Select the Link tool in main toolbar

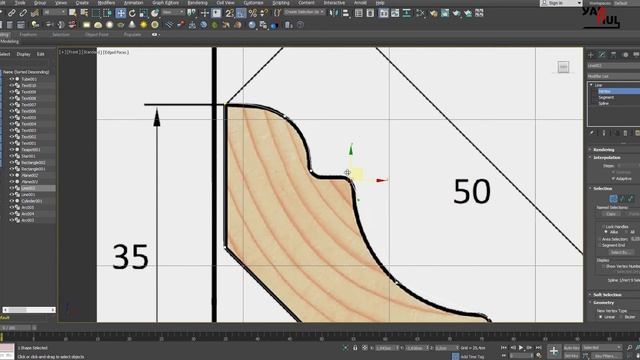[12, 13]
